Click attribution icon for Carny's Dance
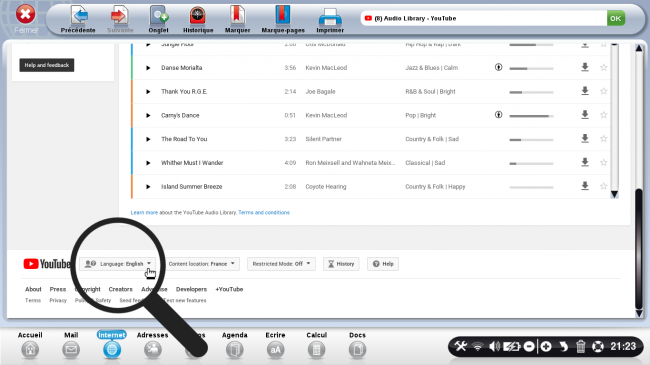The image size is (650, 365). [499, 115]
